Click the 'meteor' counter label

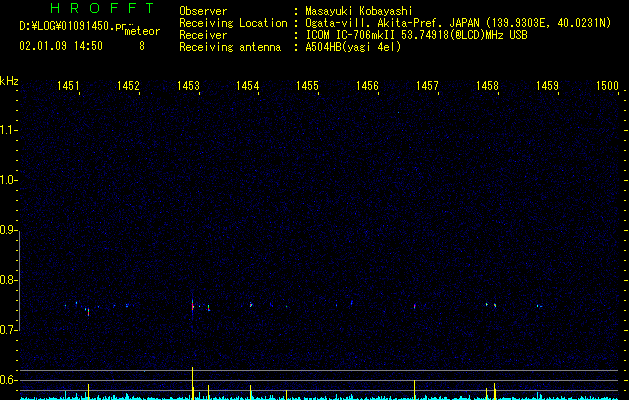(x=142, y=31)
